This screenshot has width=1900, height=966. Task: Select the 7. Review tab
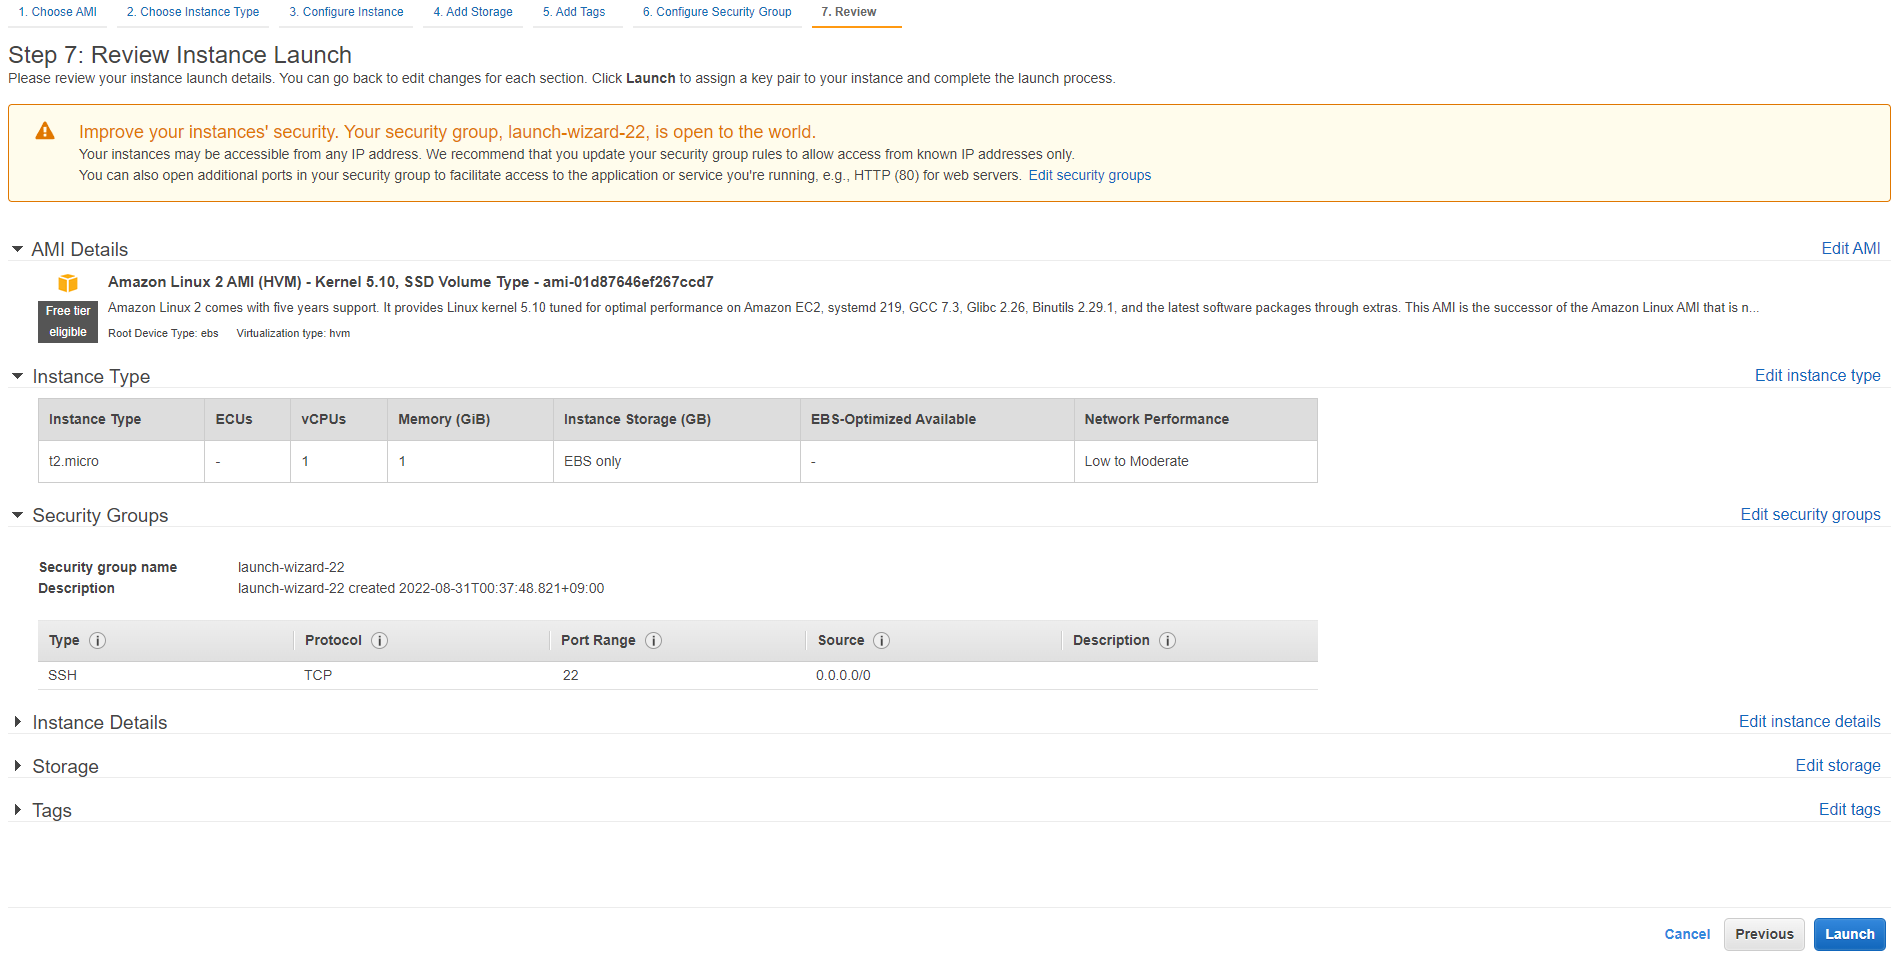click(x=849, y=12)
